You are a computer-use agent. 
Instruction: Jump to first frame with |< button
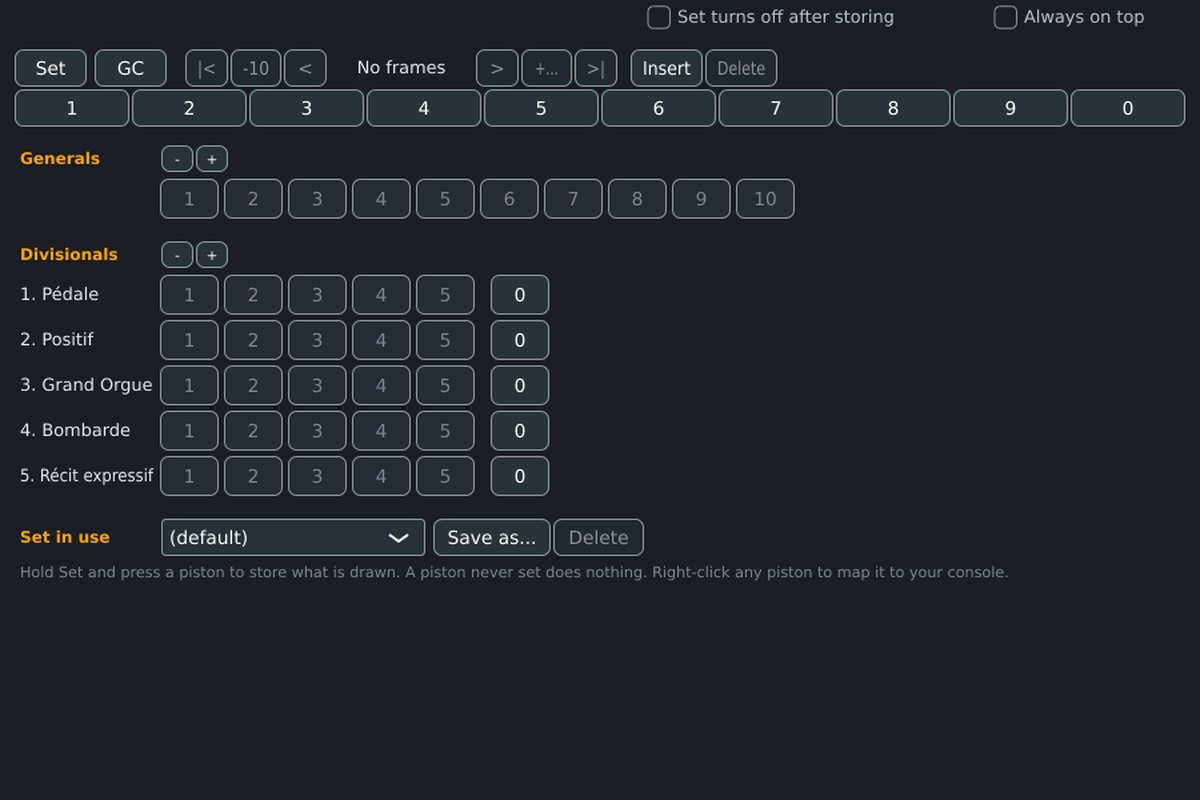click(x=207, y=68)
